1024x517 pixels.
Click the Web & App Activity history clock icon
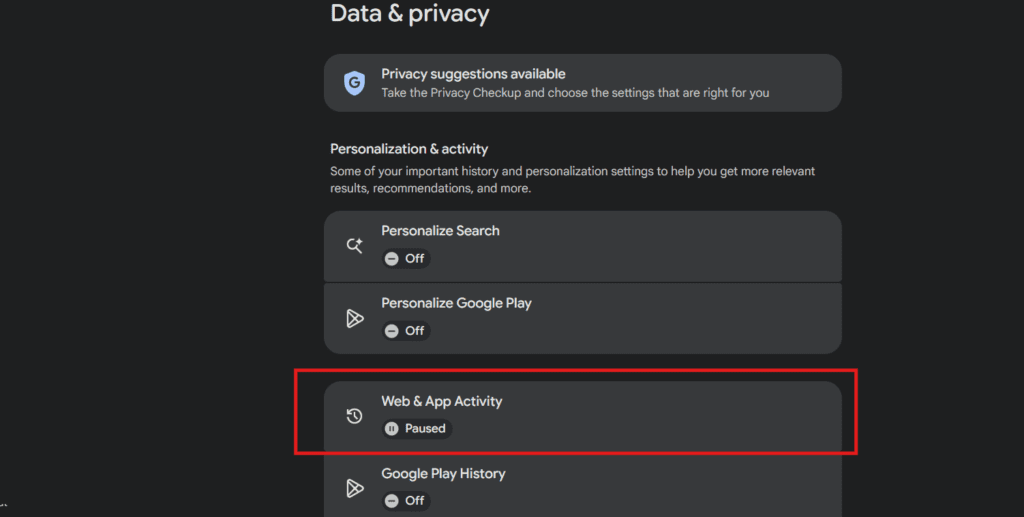click(355, 416)
